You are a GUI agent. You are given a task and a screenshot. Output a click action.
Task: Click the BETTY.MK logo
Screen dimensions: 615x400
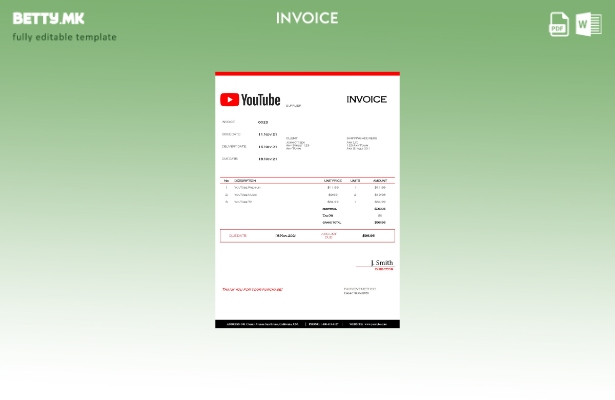click(48, 18)
